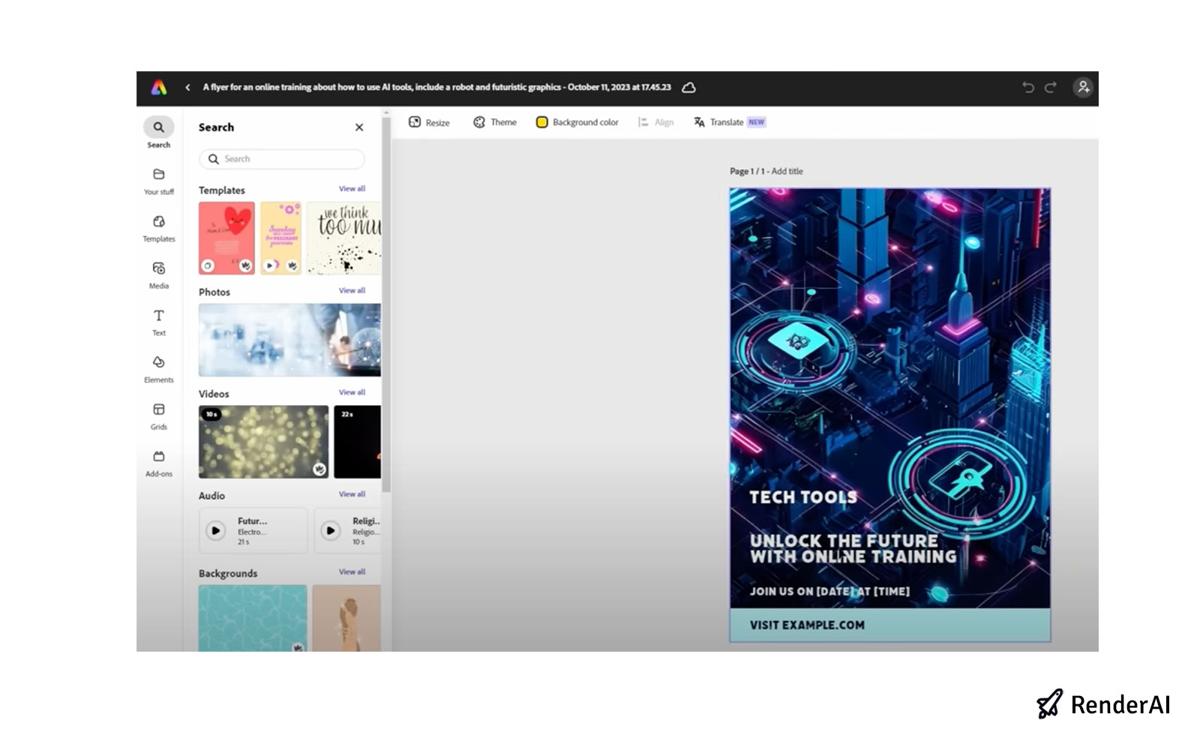Open the Resize options

point(430,121)
